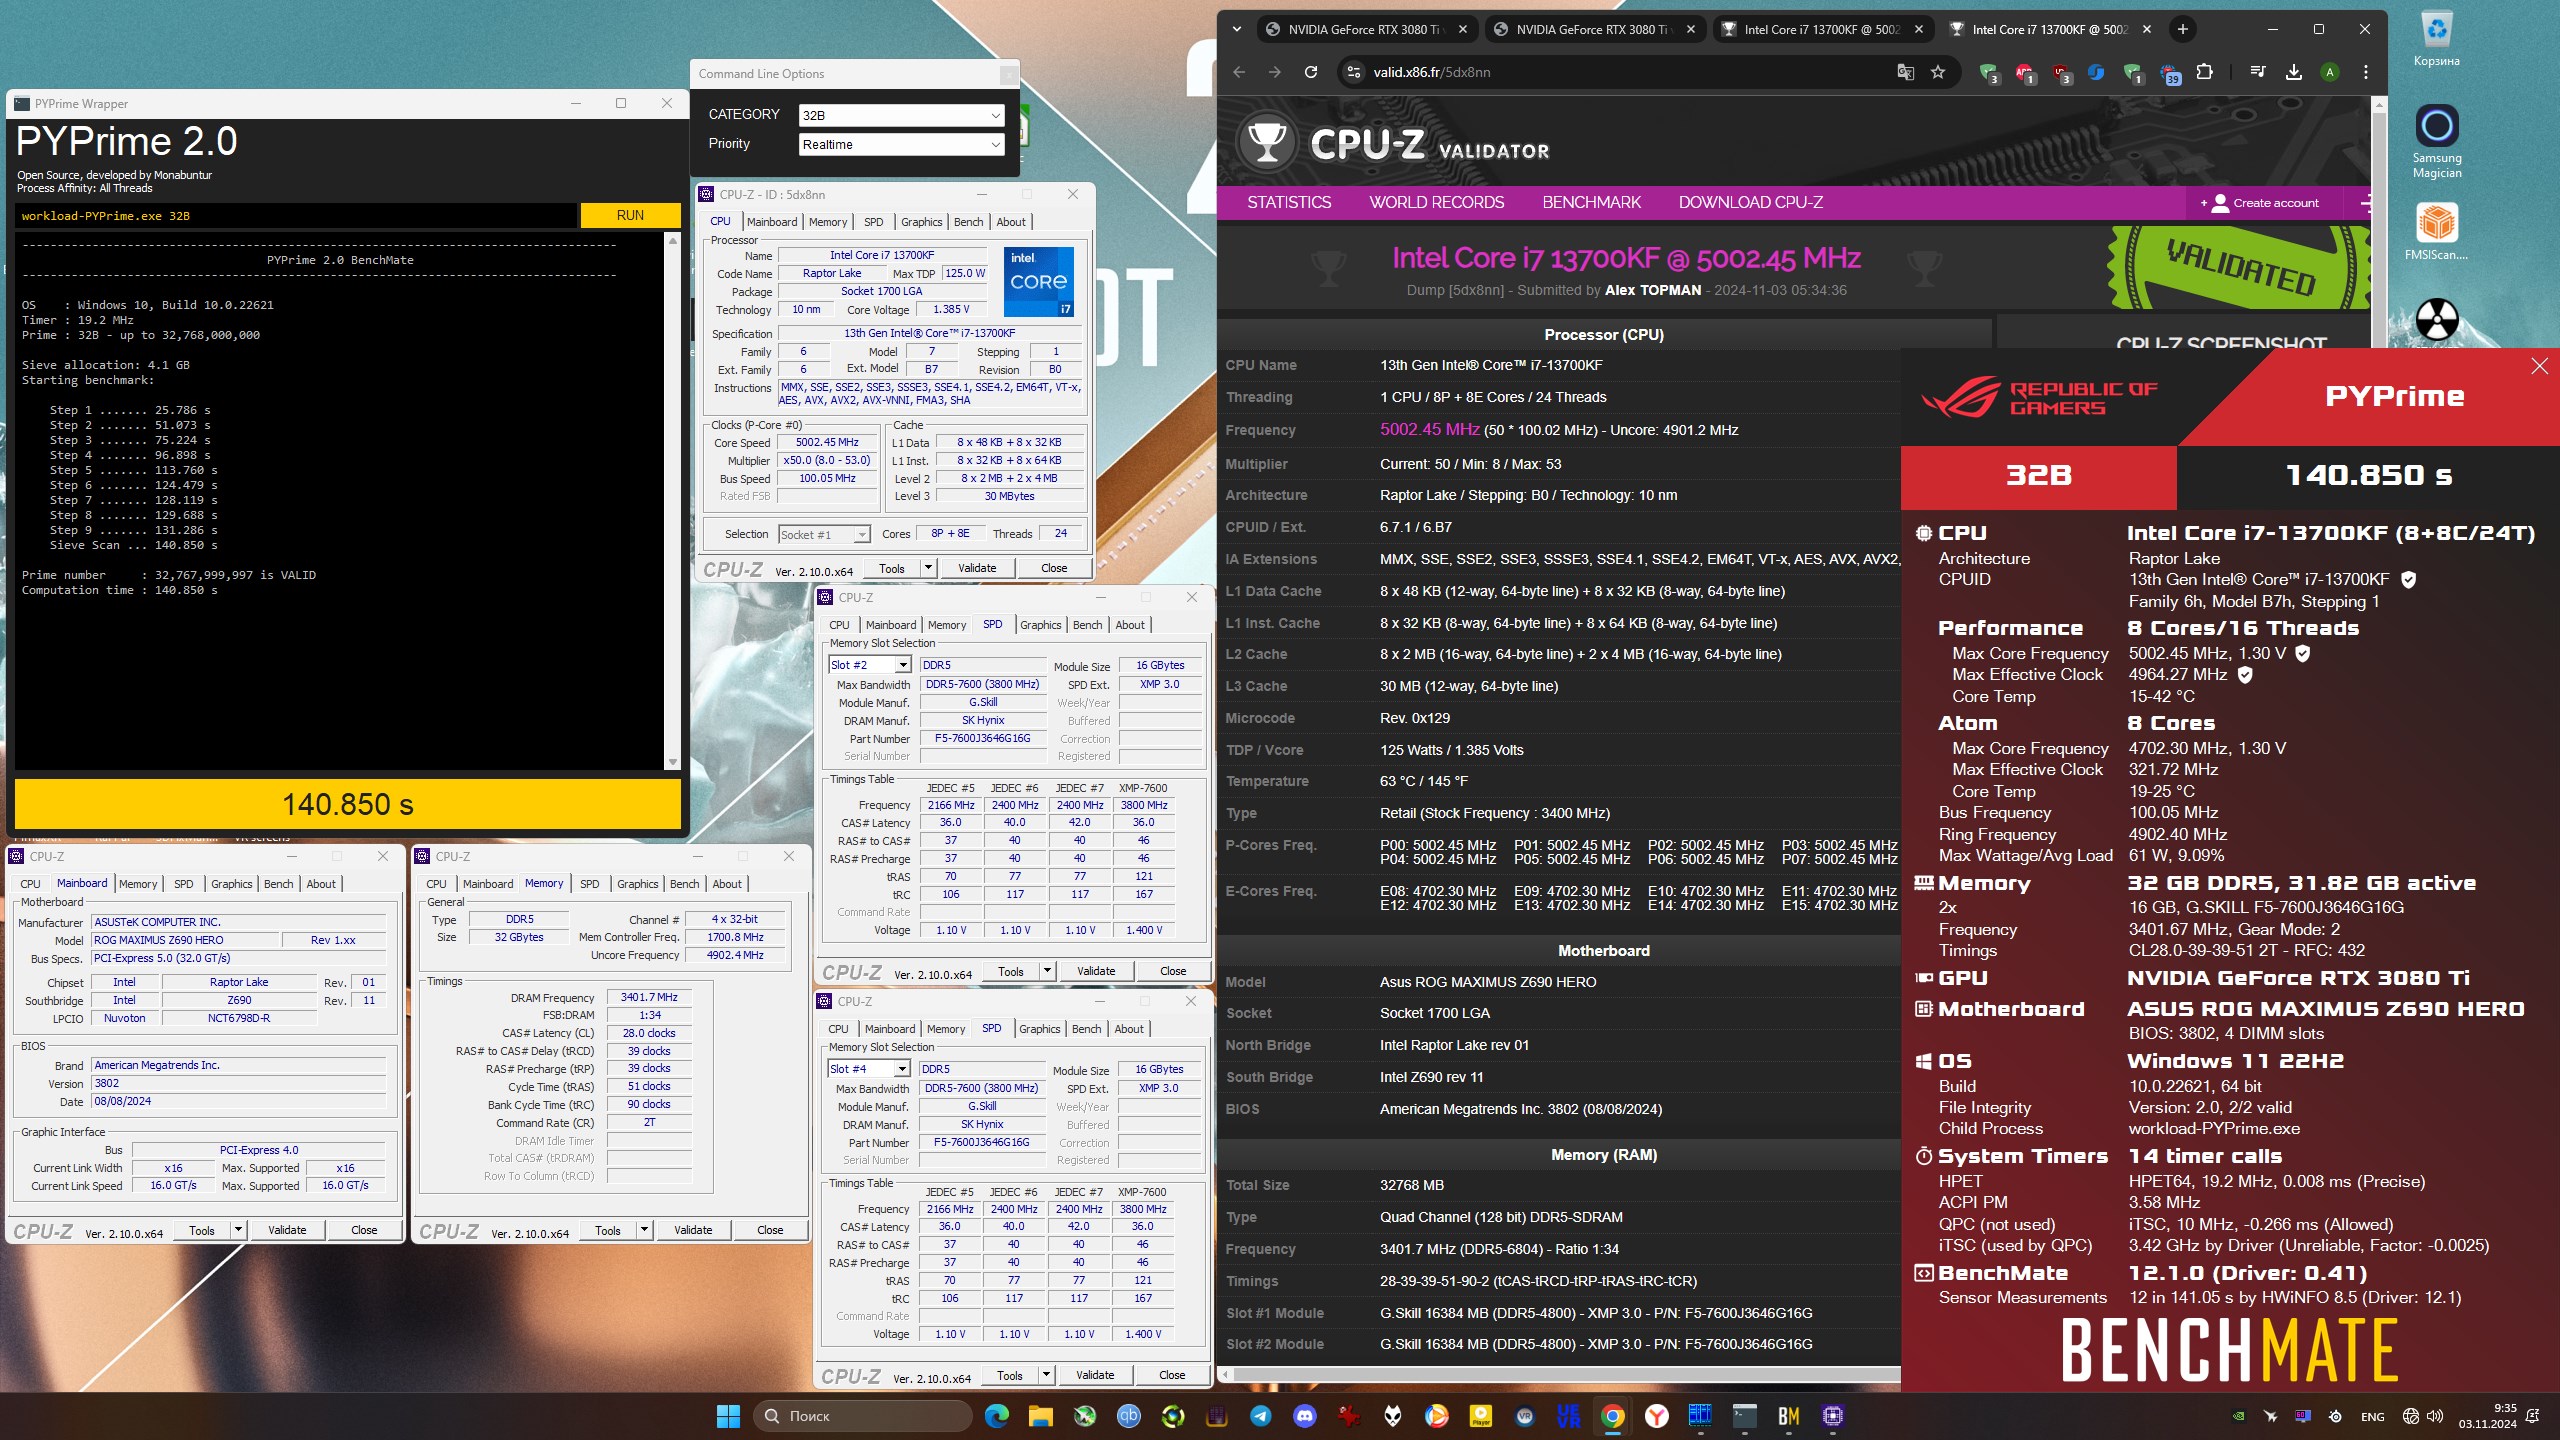Image resolution: width=2560 pixels, height=1440 pixels.
Task: Click RUN in PYPrime Wrapper
Action: pos(630,215)
